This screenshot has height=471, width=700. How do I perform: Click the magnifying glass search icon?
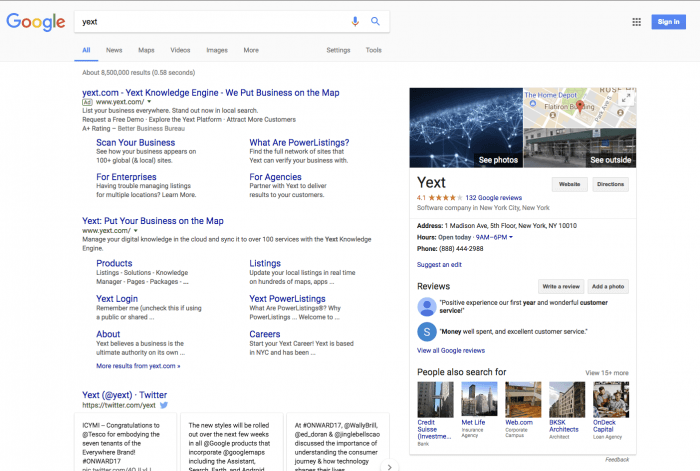coord(375,21)
